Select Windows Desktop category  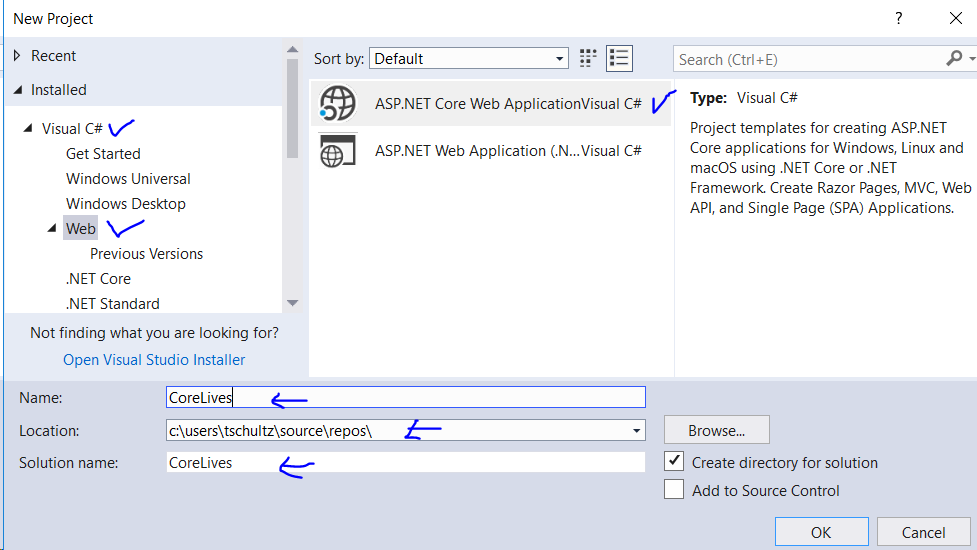point(126,204)
